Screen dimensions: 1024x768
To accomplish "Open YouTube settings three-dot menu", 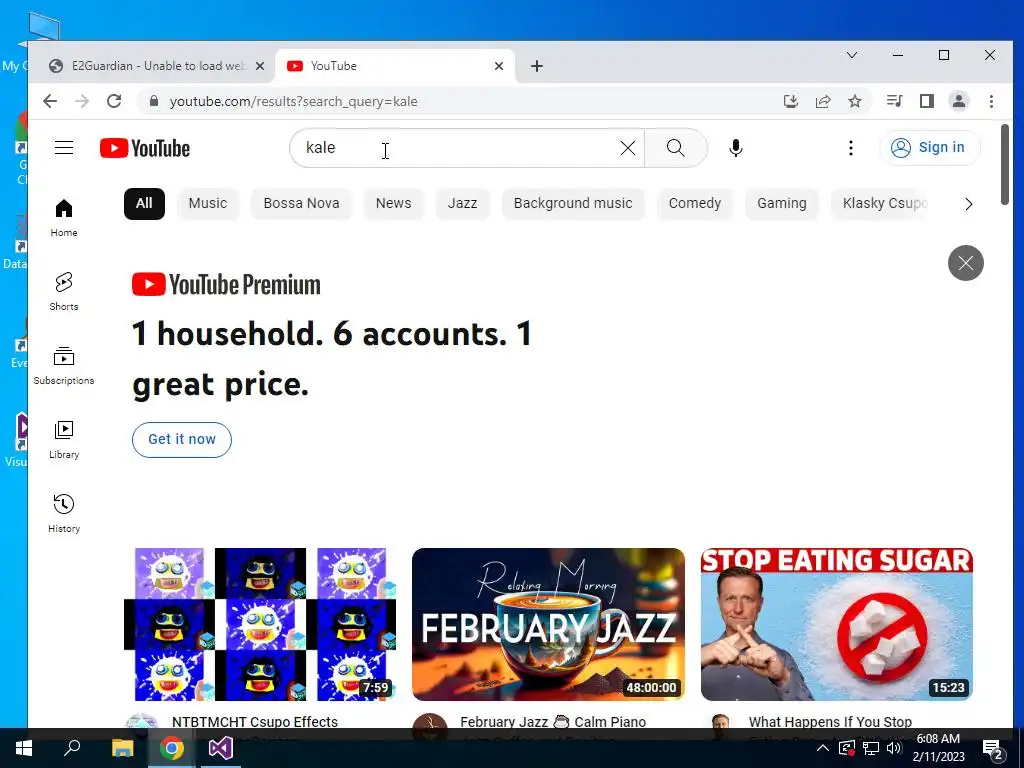I will [850, 148].
